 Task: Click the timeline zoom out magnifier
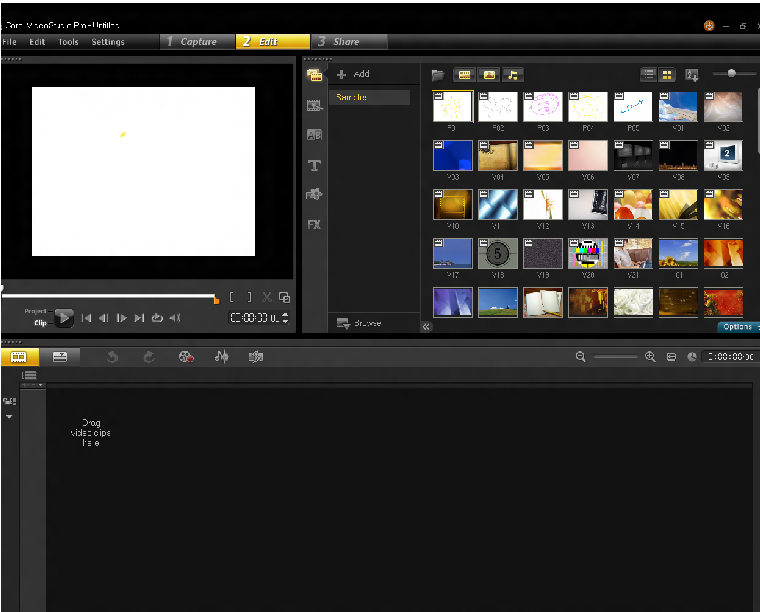click(580, 357)
